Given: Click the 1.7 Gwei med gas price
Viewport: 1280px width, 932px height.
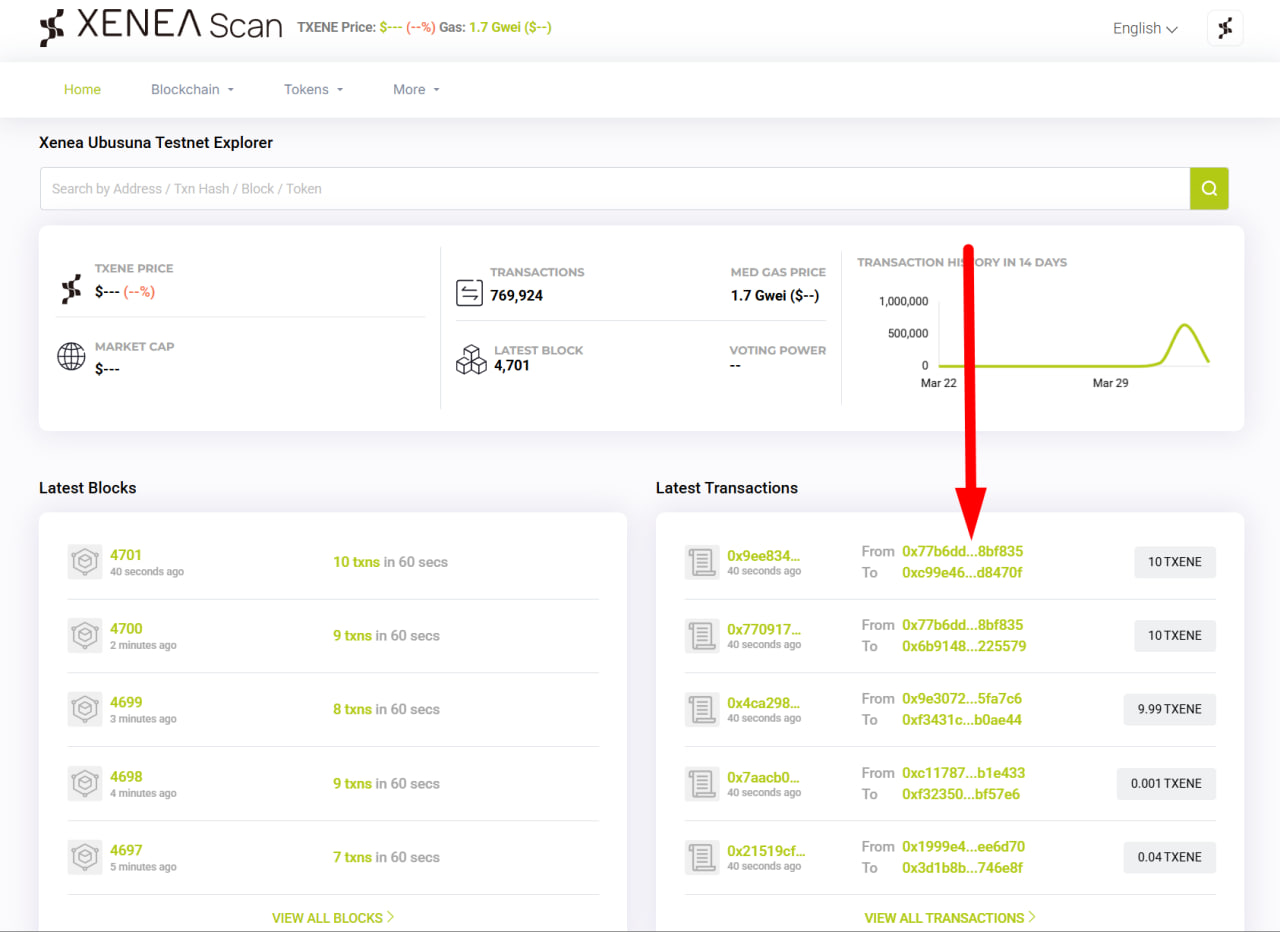Looking at the screenshot, I should (x=775, y=296).
